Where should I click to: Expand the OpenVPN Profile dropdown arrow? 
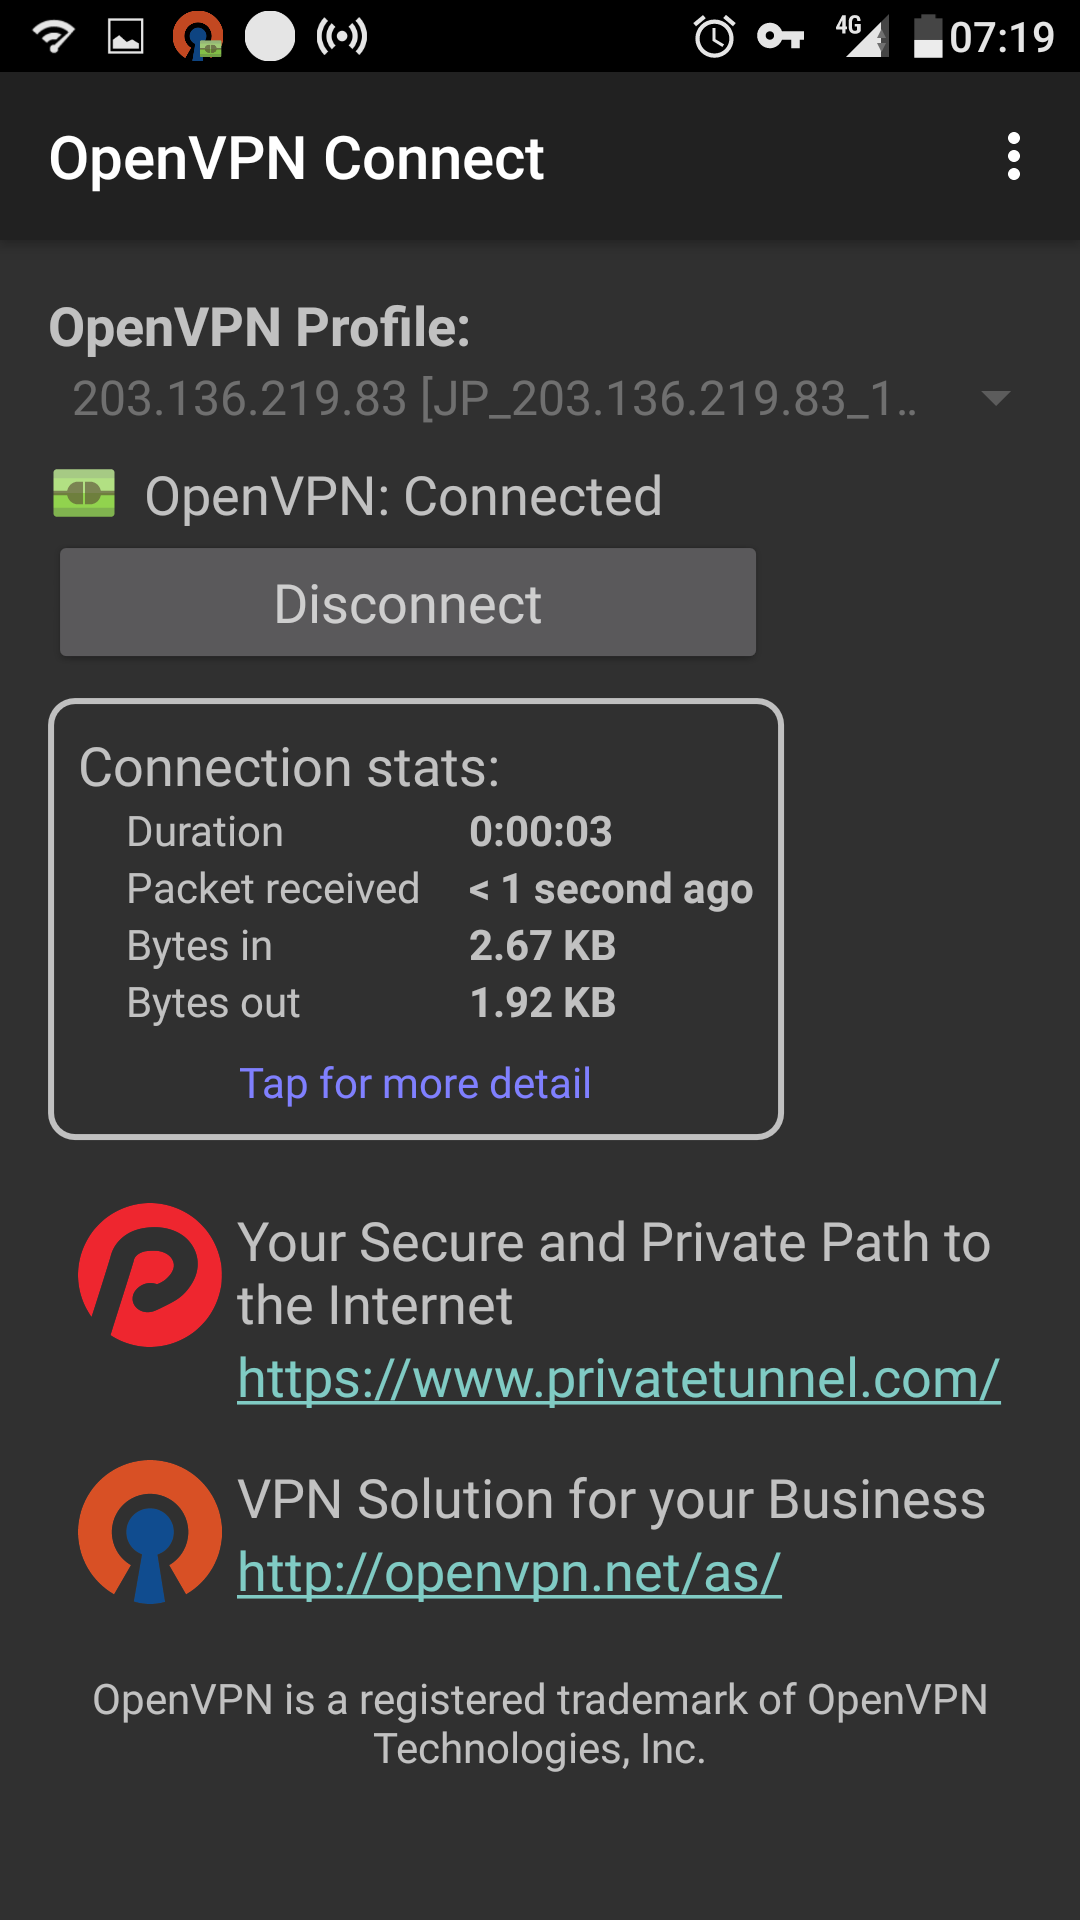coord(995,398)
